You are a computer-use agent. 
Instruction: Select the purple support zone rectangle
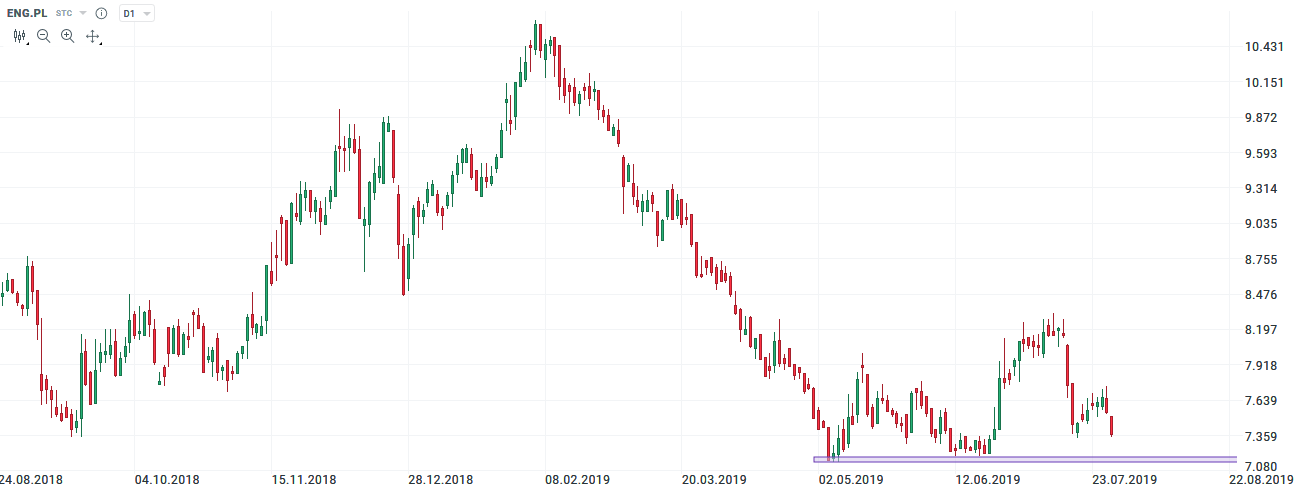[1000, 460]
